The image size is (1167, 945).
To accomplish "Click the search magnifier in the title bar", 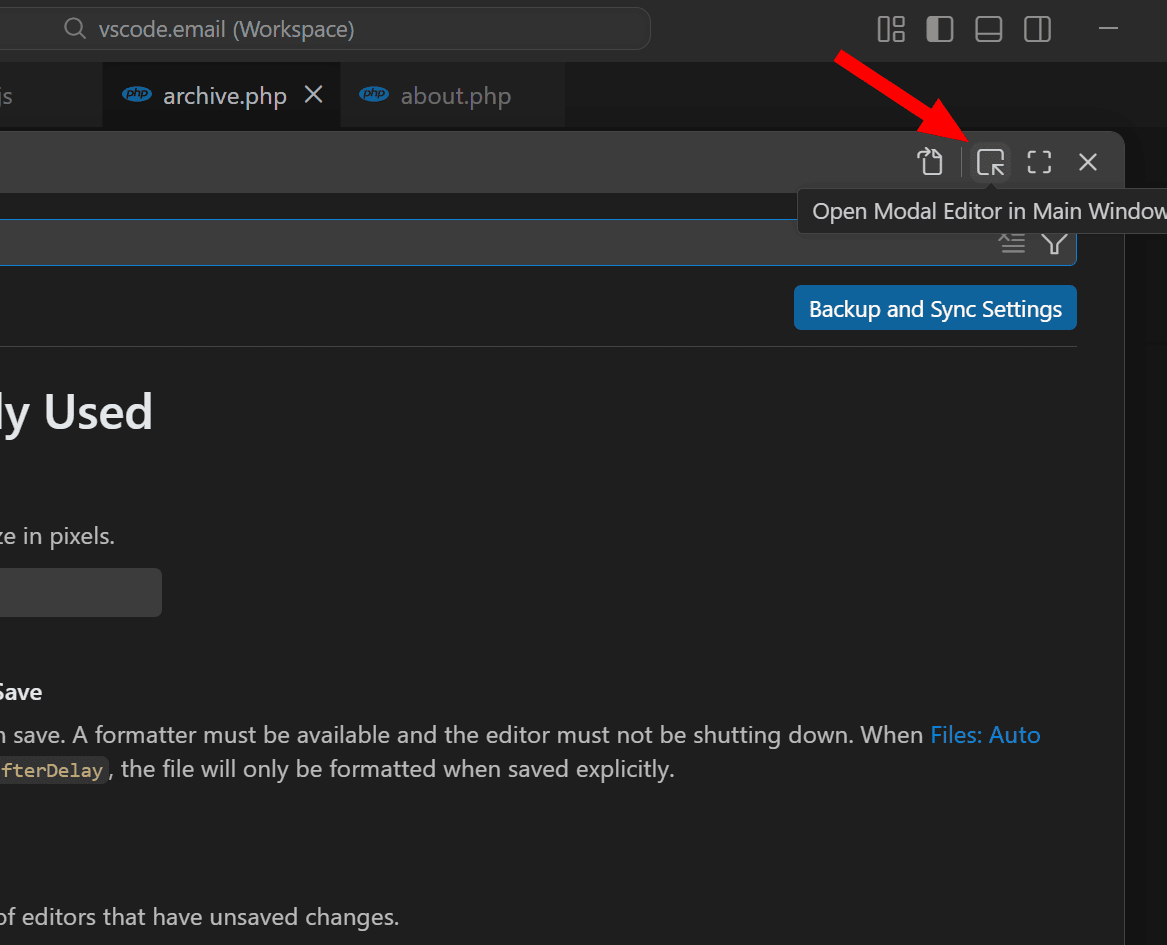I will tap(75, 29).
